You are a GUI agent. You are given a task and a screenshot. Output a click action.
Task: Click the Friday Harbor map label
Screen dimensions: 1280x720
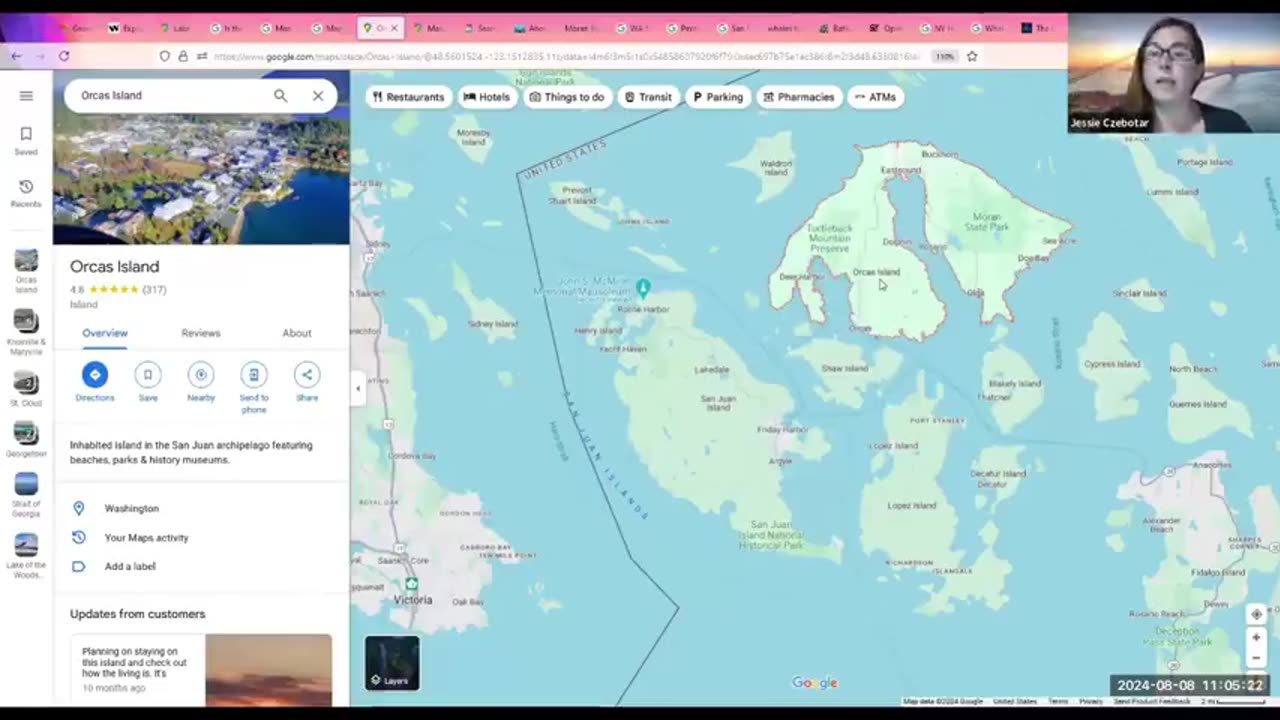(782, 430)
